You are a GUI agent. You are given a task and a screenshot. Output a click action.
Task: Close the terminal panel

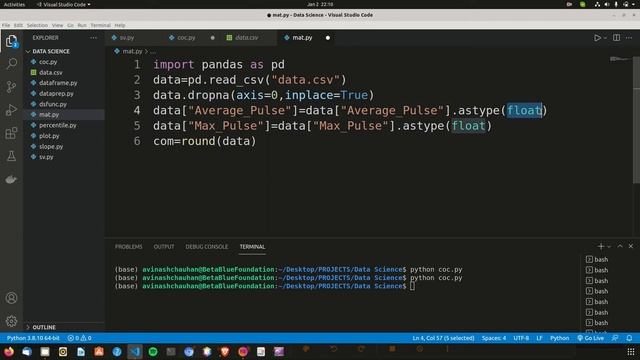pyautogui.click(x=631, y=246)
